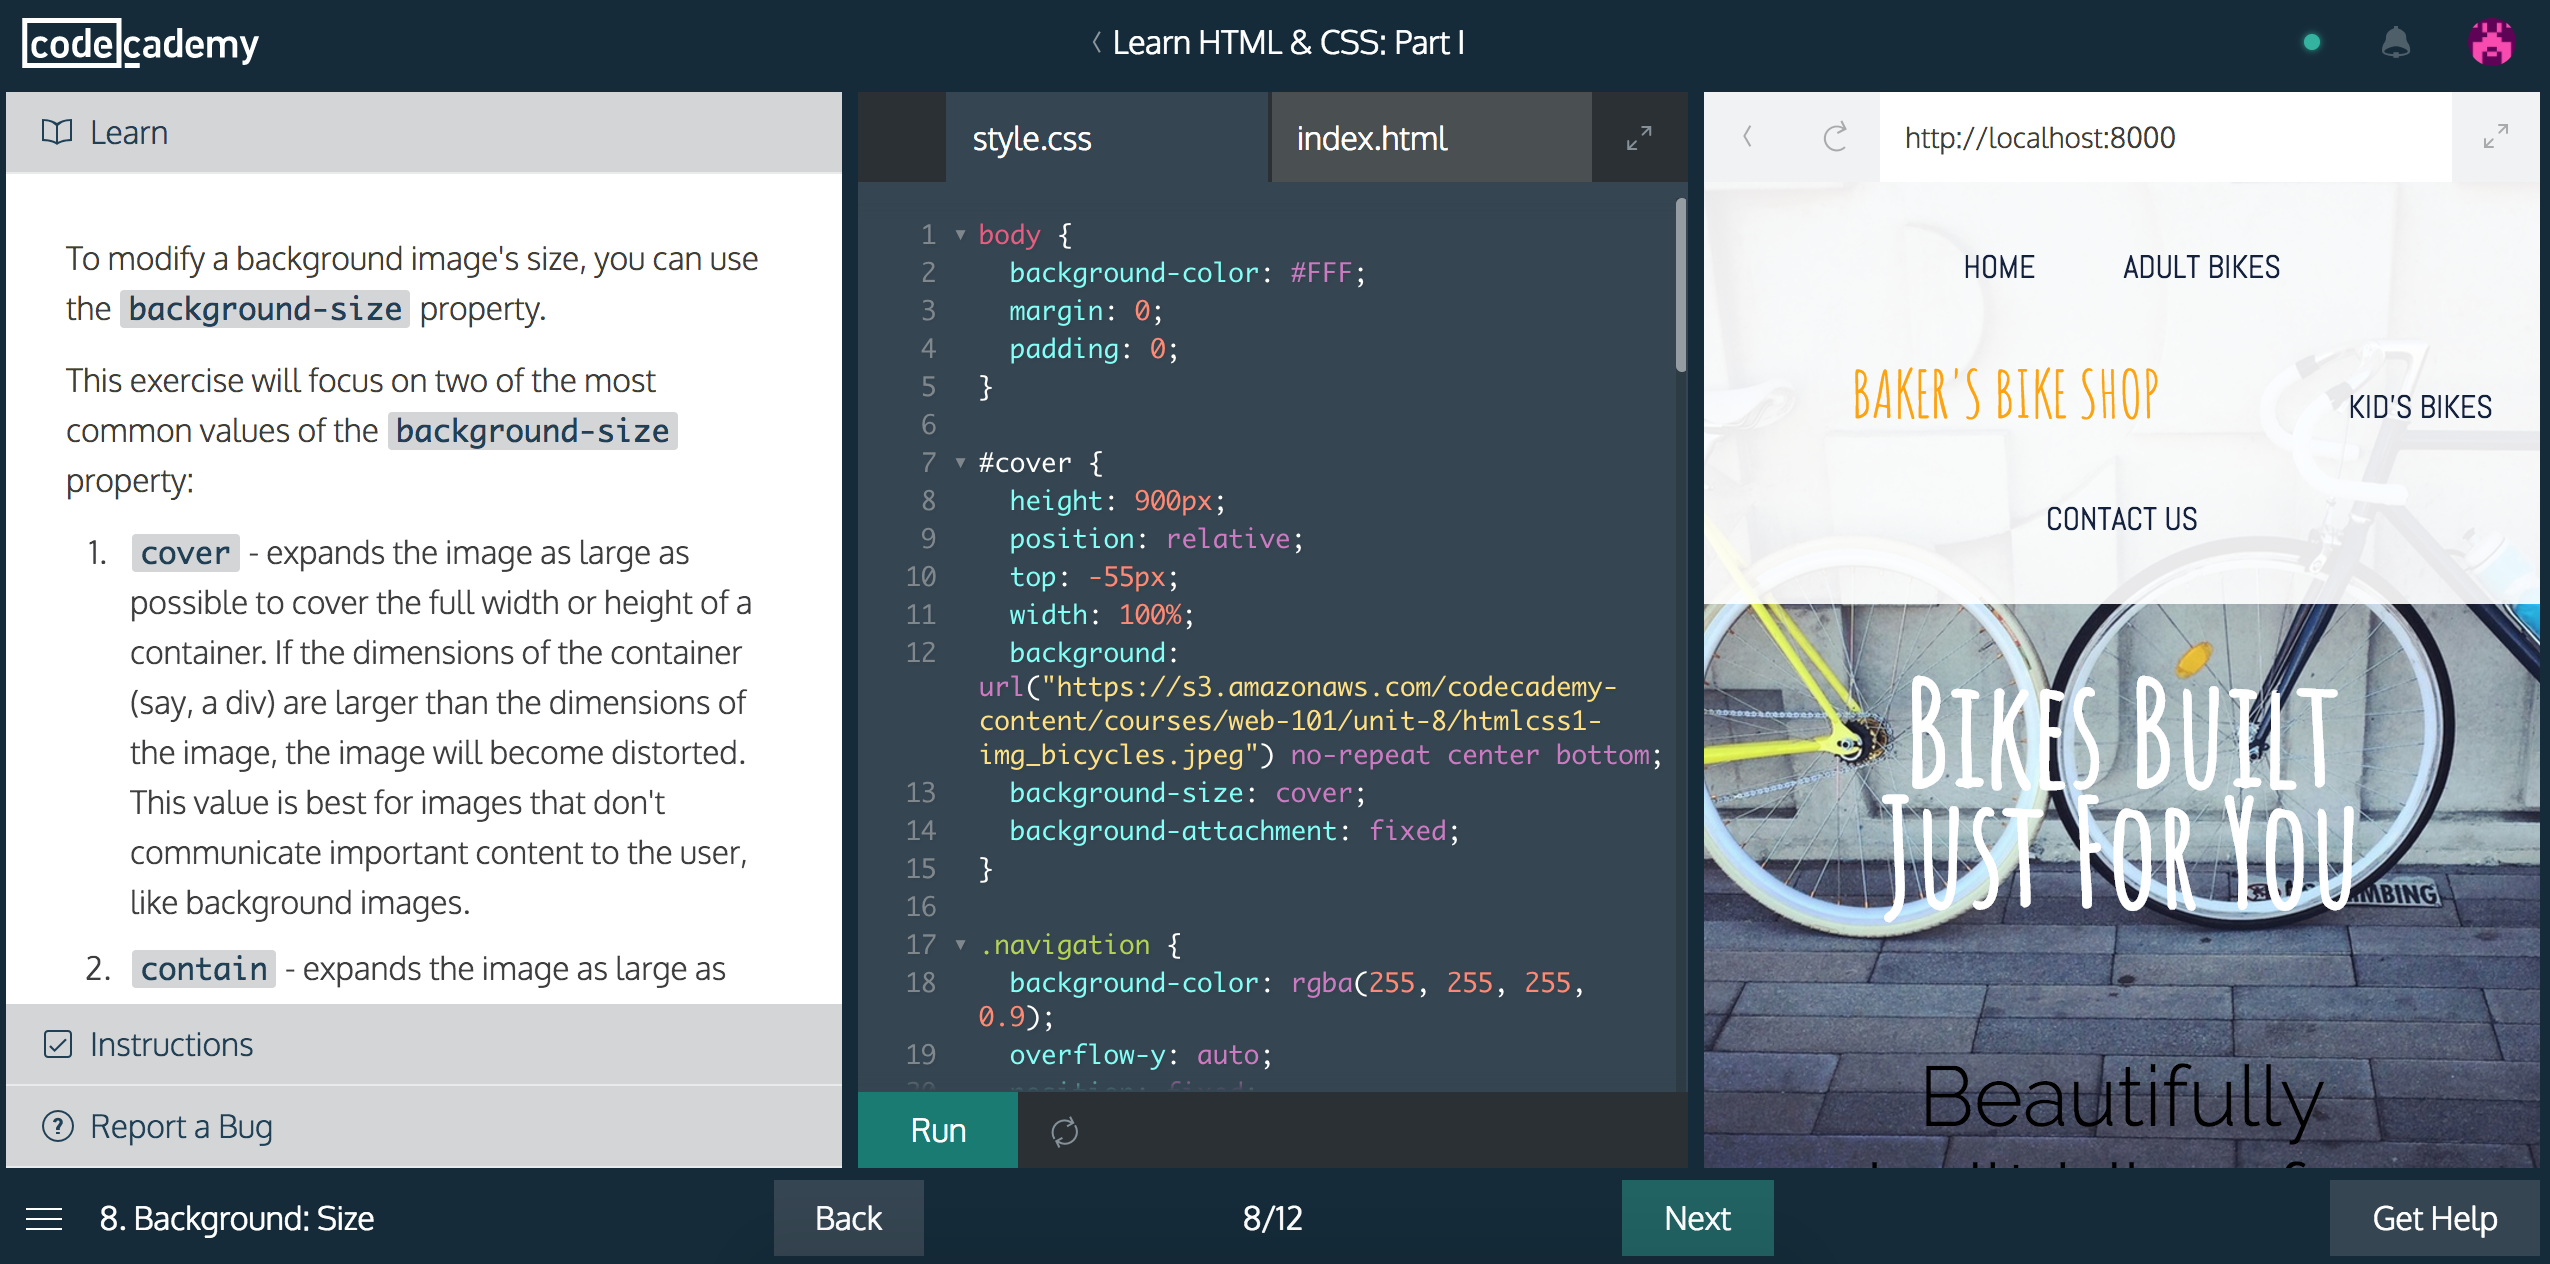2550x1264 pixels.
Task: Switch to the style.css tab
Action: [x=1107, y=138]
